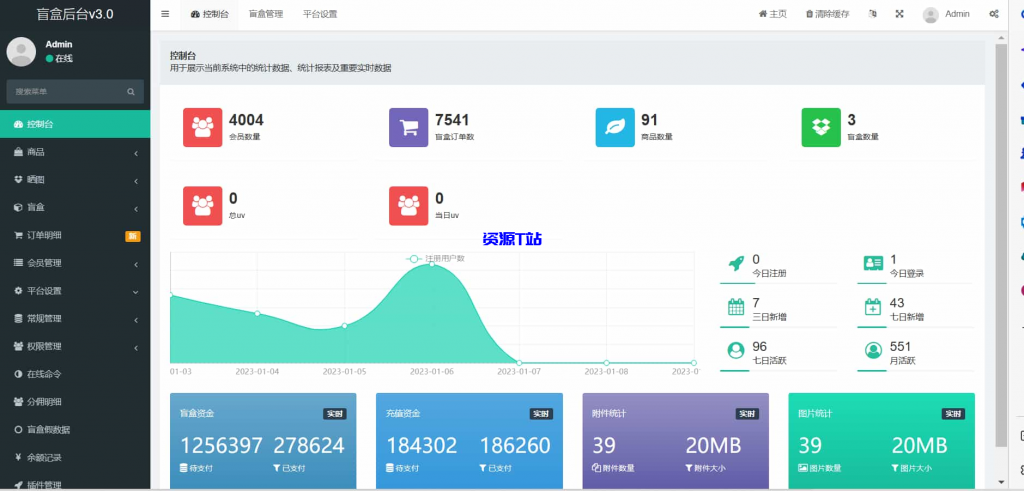The height and width of the screenshot is (491, 1024).
Task: Click the user circle icon for 七日活跃
Action: coord(736,351)
